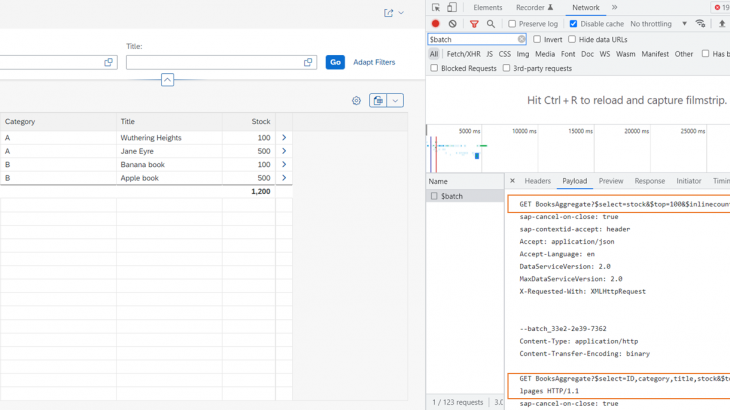The image size is (730, 410).
Task: Collapse the filter header
Action: [167, 80]
